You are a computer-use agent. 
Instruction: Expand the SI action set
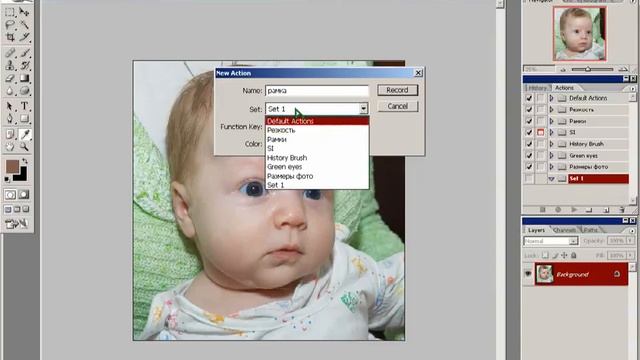pyautogui.click(x=551, y=133)
